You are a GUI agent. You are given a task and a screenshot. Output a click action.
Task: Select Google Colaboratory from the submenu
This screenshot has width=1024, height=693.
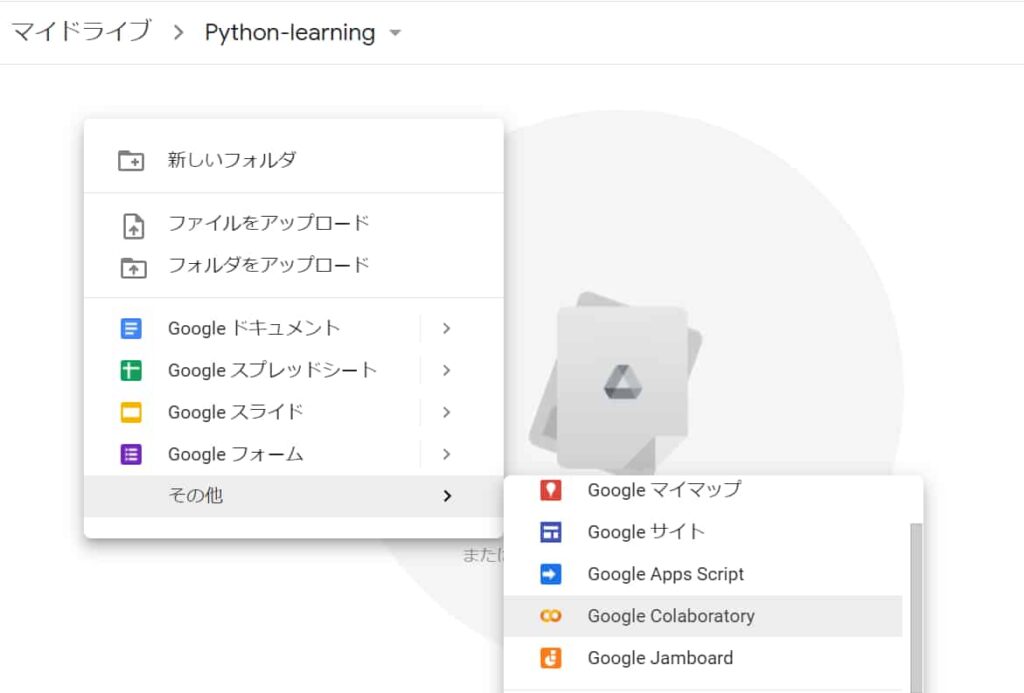click(x=670, y=616)
